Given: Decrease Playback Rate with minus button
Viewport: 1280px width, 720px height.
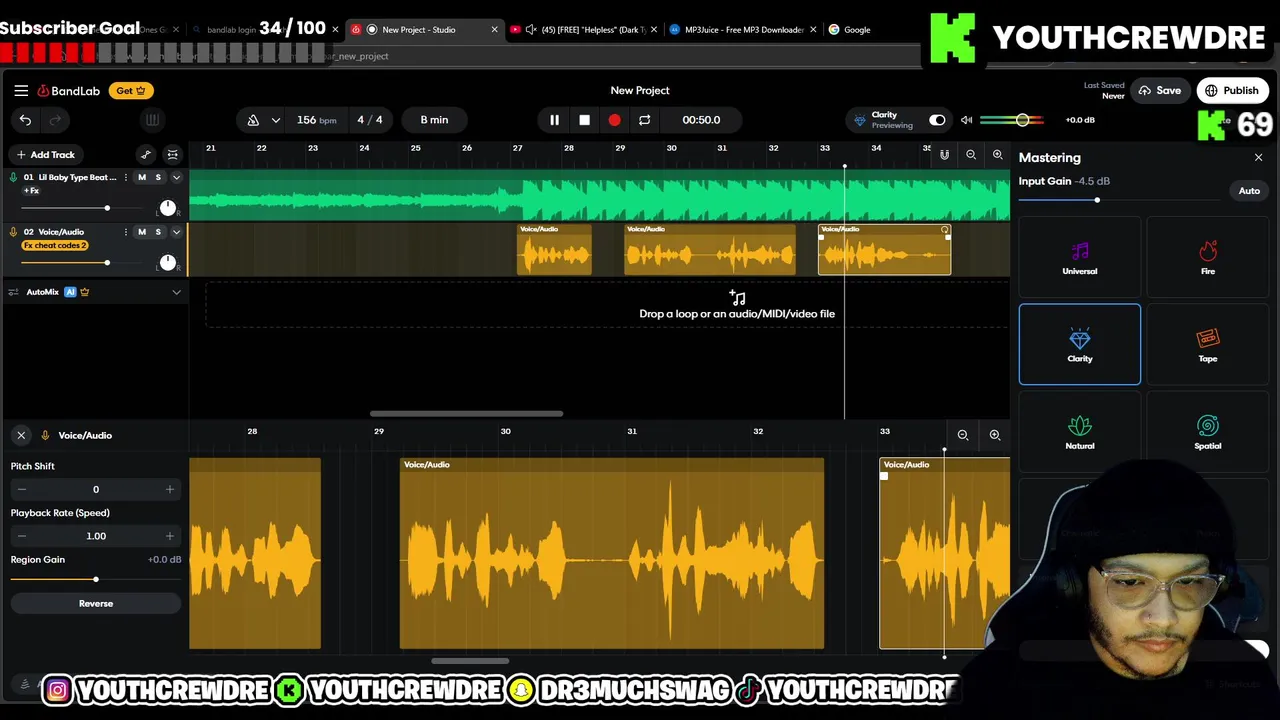Looking at the screenshot, I should 22,536.
